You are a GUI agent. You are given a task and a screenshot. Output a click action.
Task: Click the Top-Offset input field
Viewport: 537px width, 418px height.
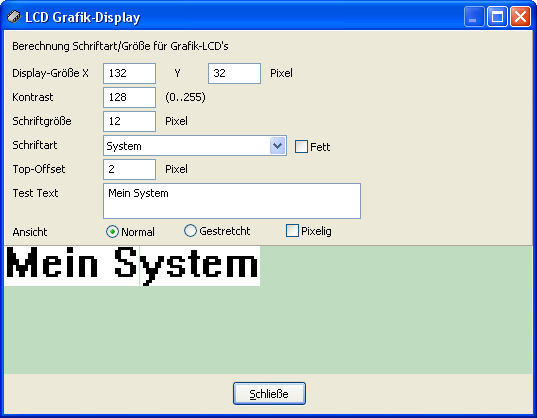(129, 169)
